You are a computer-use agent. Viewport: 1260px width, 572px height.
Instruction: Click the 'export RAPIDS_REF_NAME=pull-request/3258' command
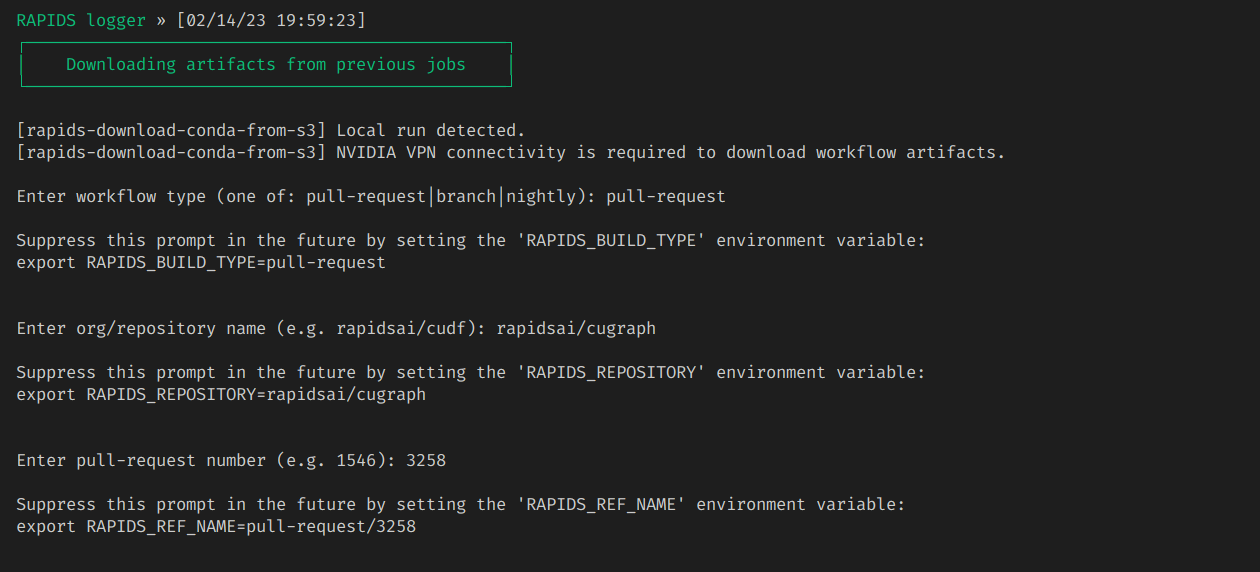click(215, 526)
